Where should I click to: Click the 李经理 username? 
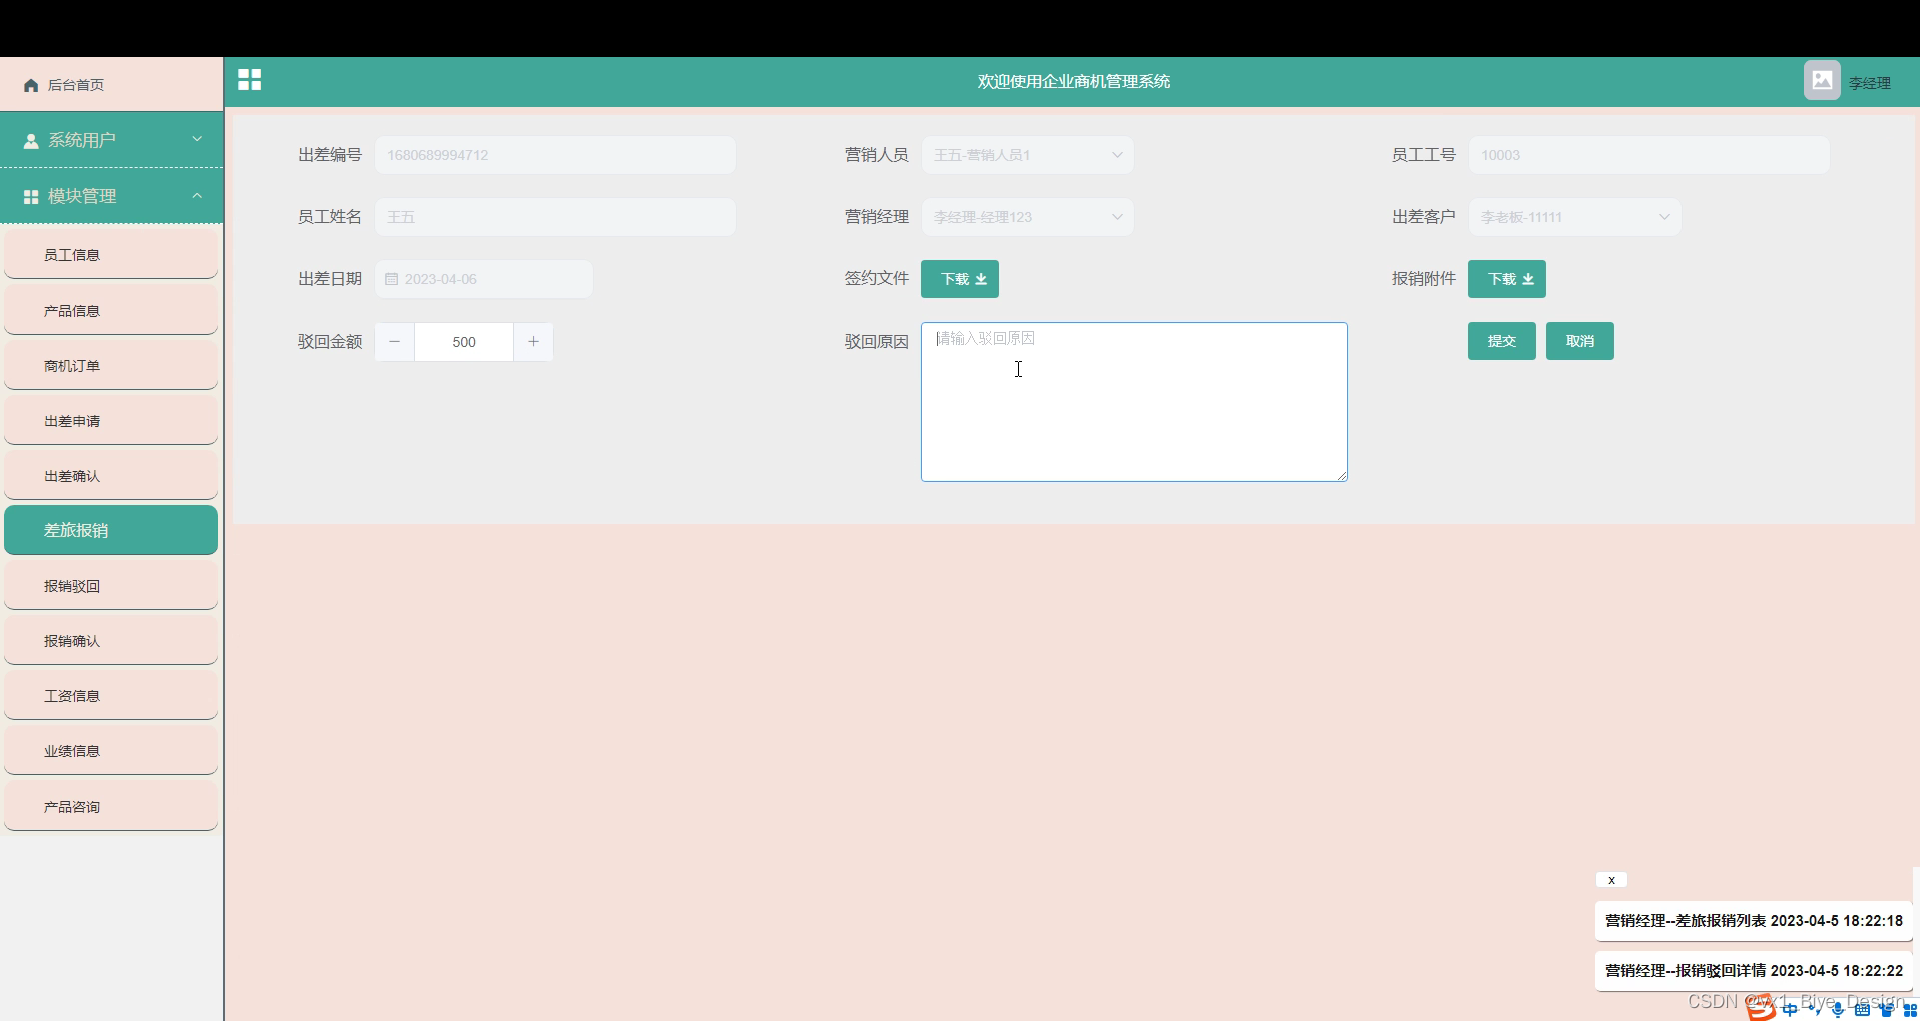pyautogui.click(x=1869, y=83)
